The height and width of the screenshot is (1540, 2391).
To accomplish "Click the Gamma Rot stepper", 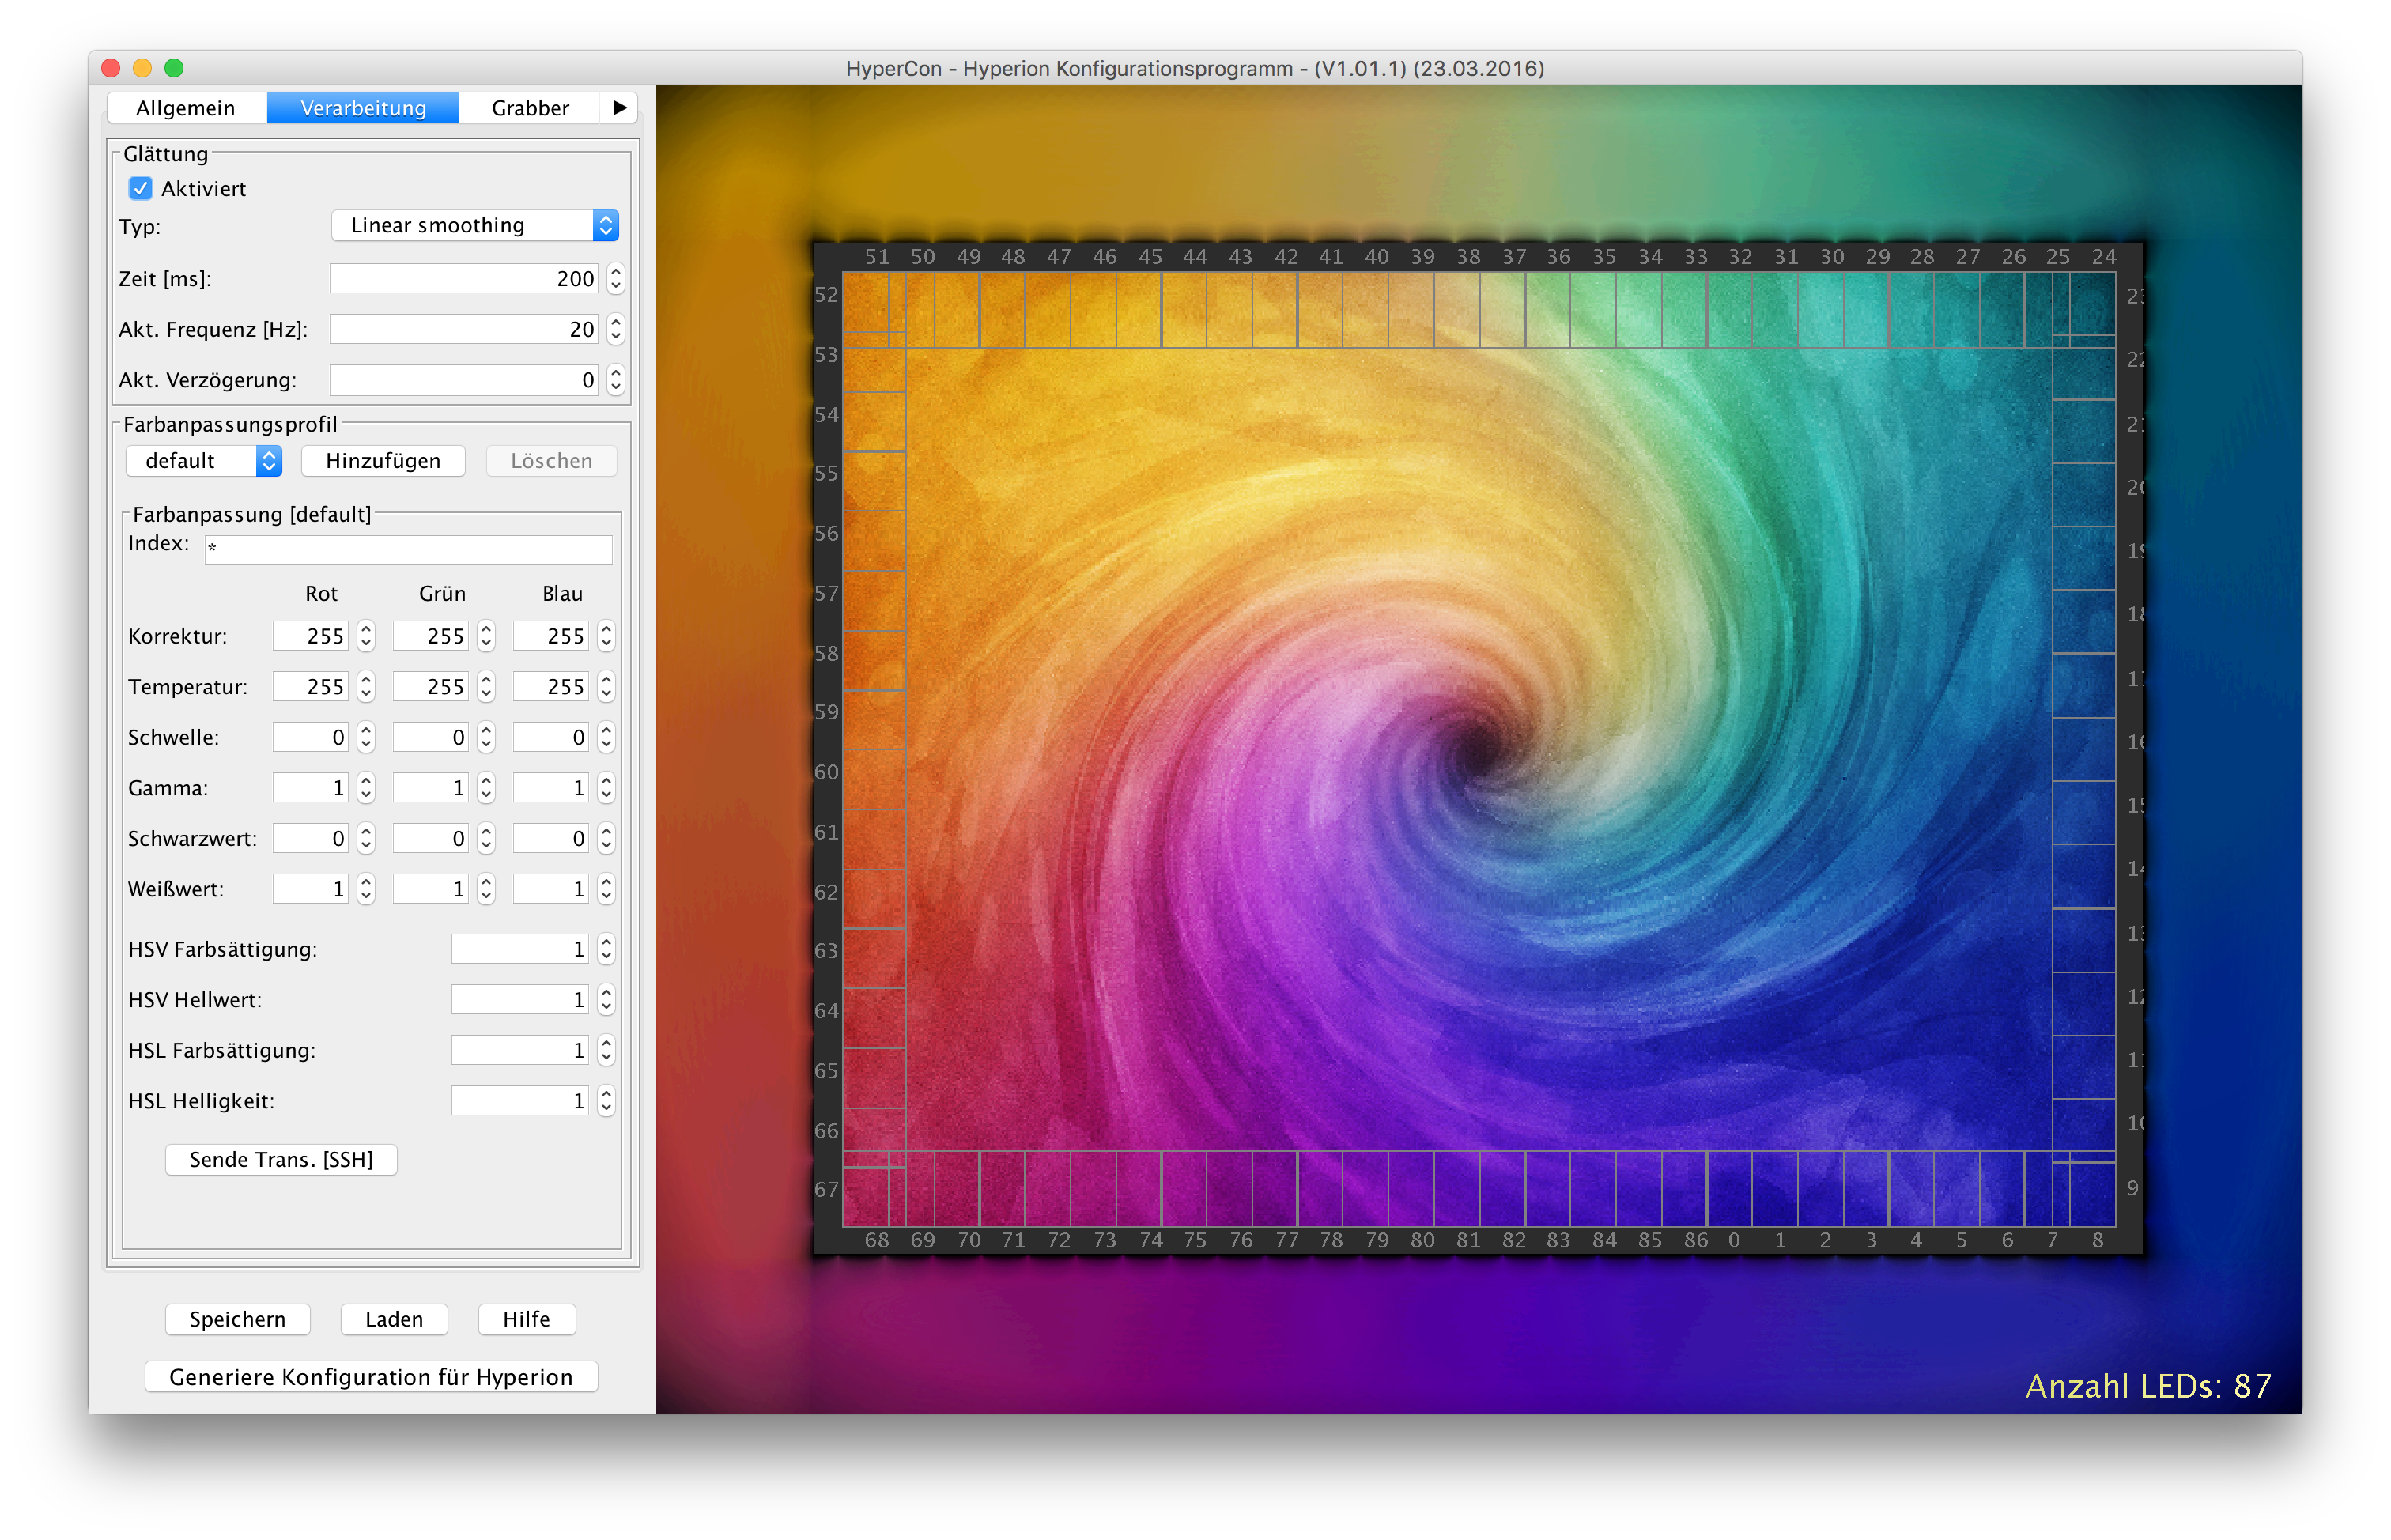I will [x=366, y=788].
